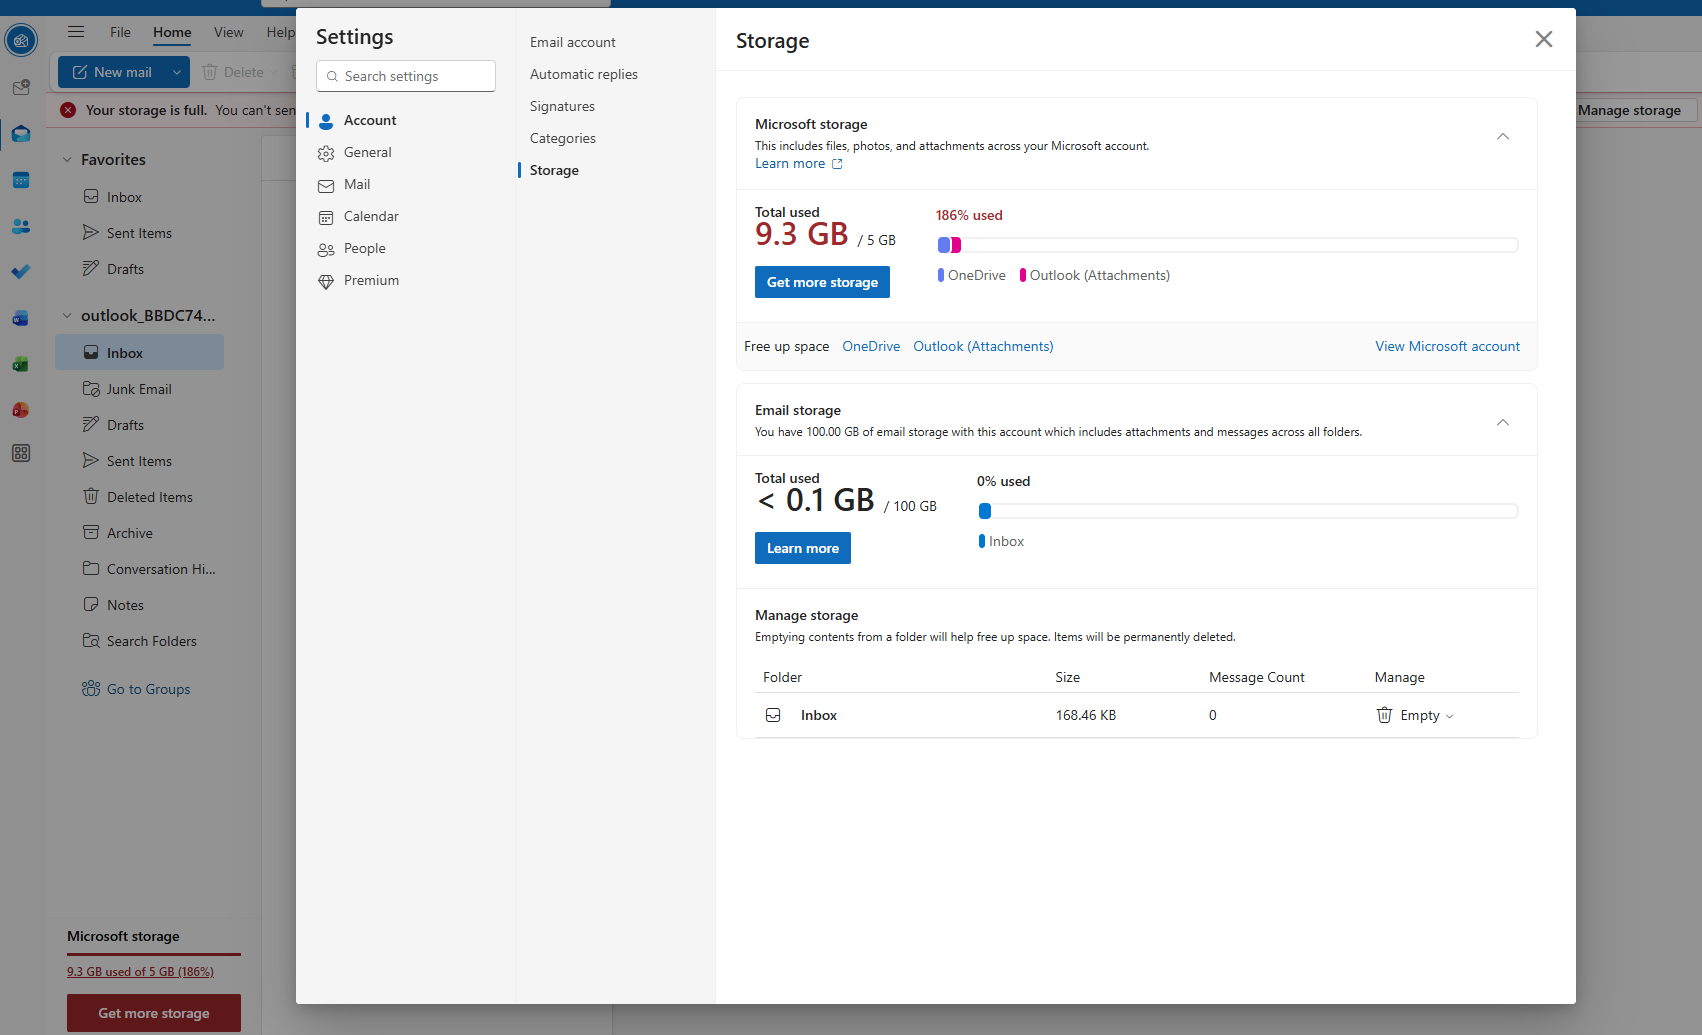Screen dimensions: 1702x1035
Task: Switch to the Home ribbon tab
Action: (172, 32)
